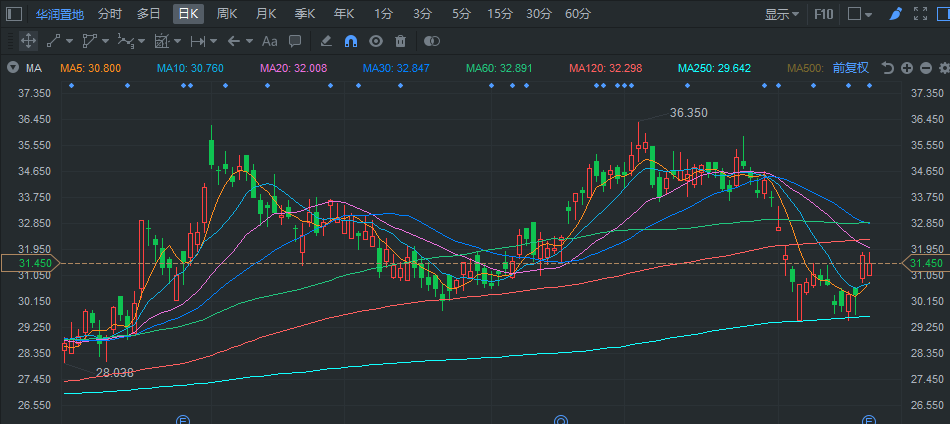This screenshot has height=424, width=950.
Task: Switch to 多日 tab
Action: (148, 14)
